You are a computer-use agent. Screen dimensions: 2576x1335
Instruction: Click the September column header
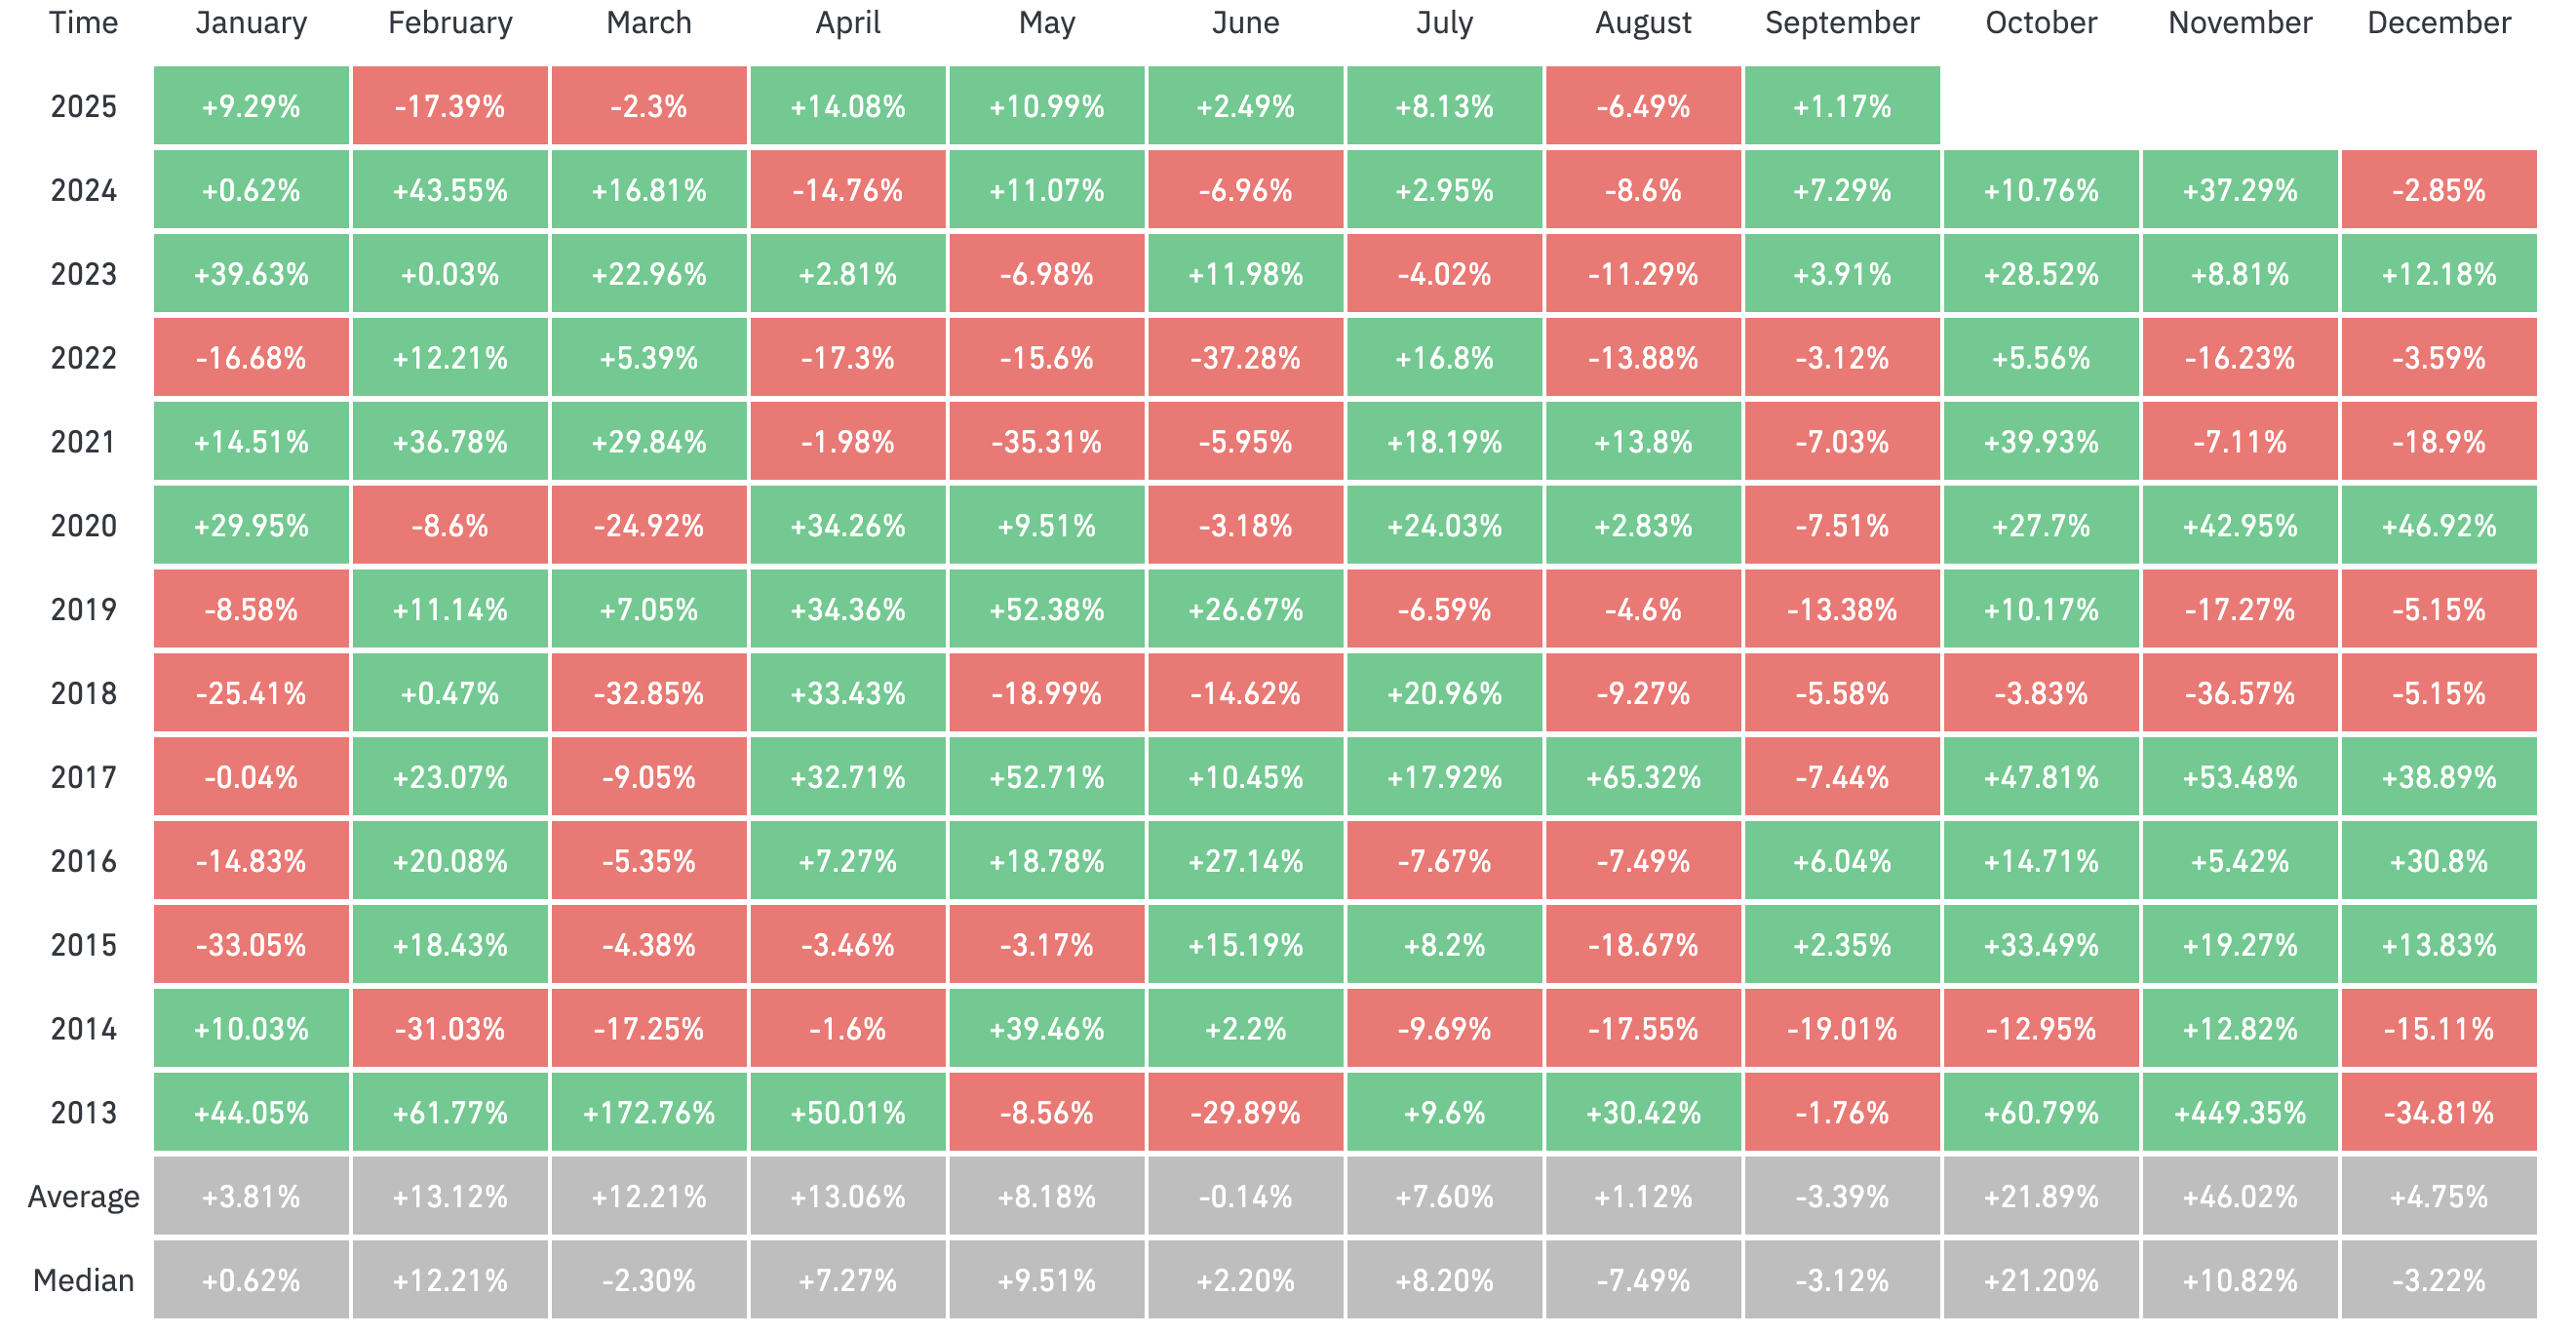1842,23
